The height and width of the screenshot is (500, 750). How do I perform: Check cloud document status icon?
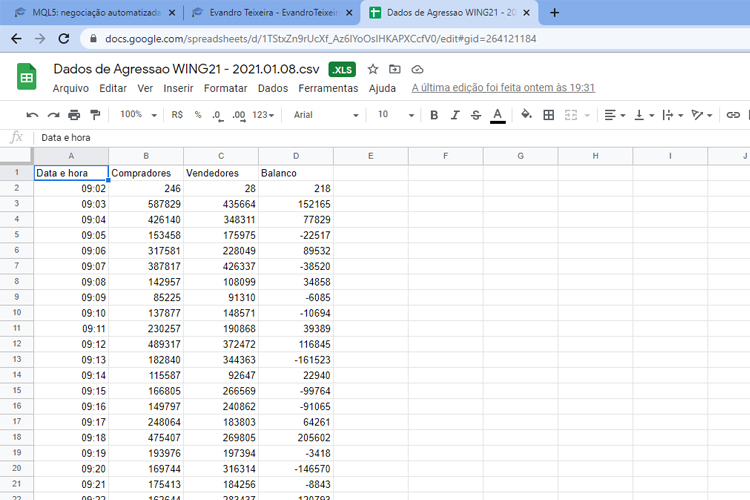point(417,69)
